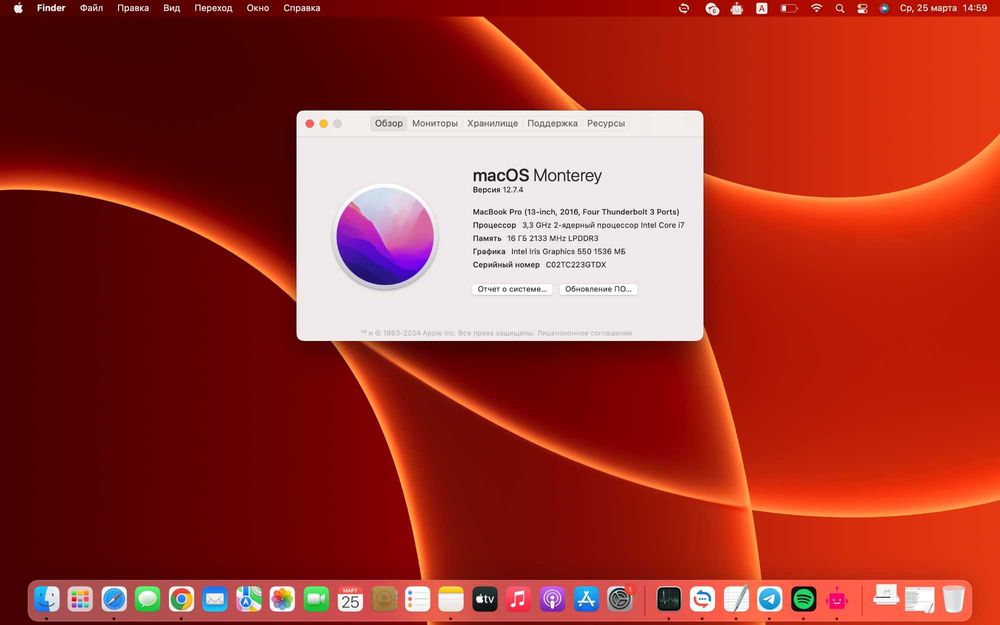The width and height of the screenshot is (1000, 625).
Task: Launch FaceTime from the Dock
Action: [x=316, y=599]
